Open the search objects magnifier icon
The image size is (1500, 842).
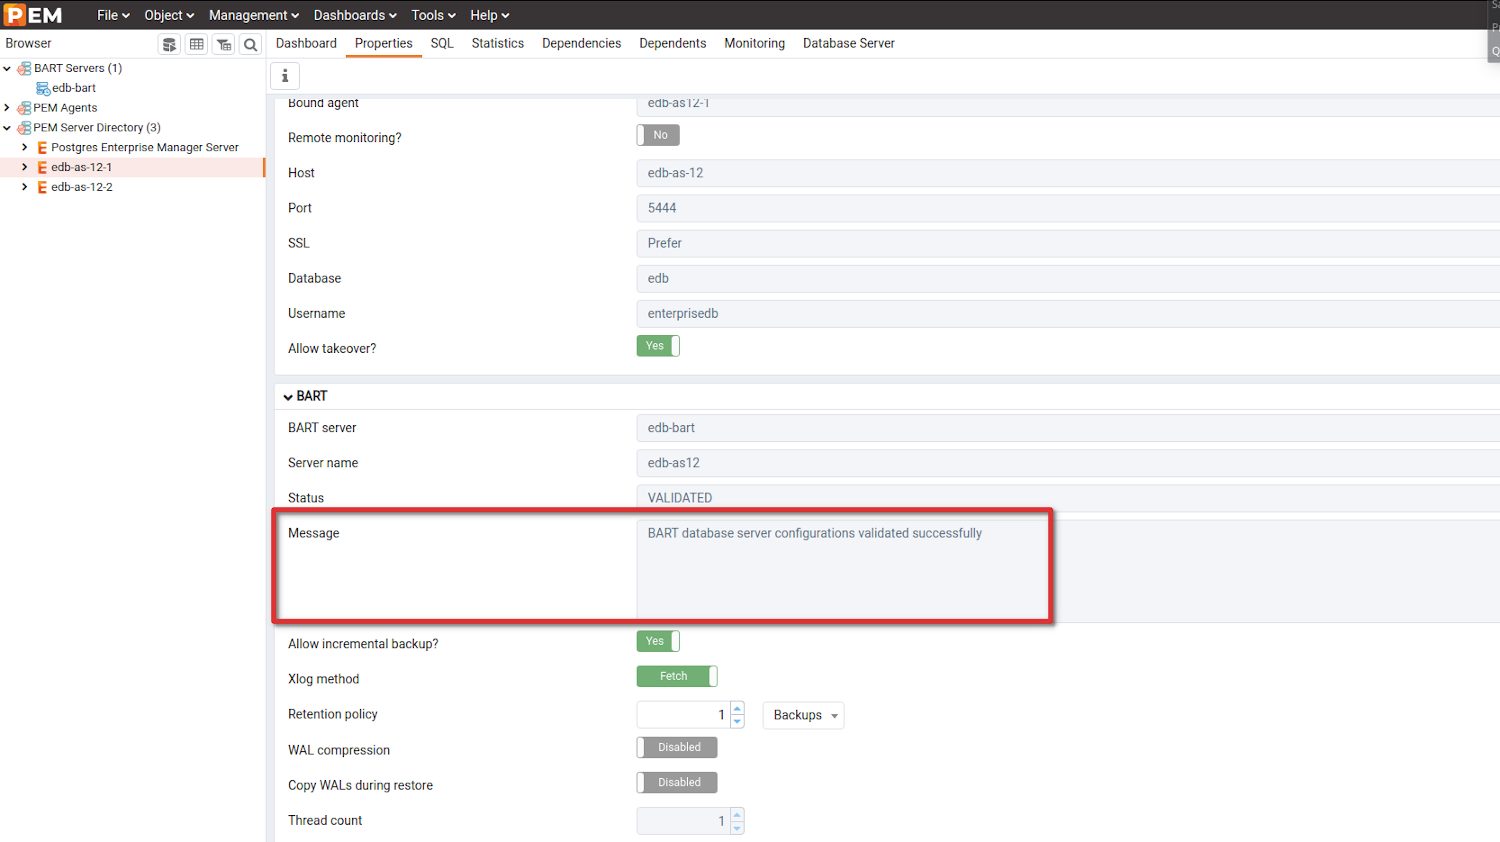click(x=251, y=44)
